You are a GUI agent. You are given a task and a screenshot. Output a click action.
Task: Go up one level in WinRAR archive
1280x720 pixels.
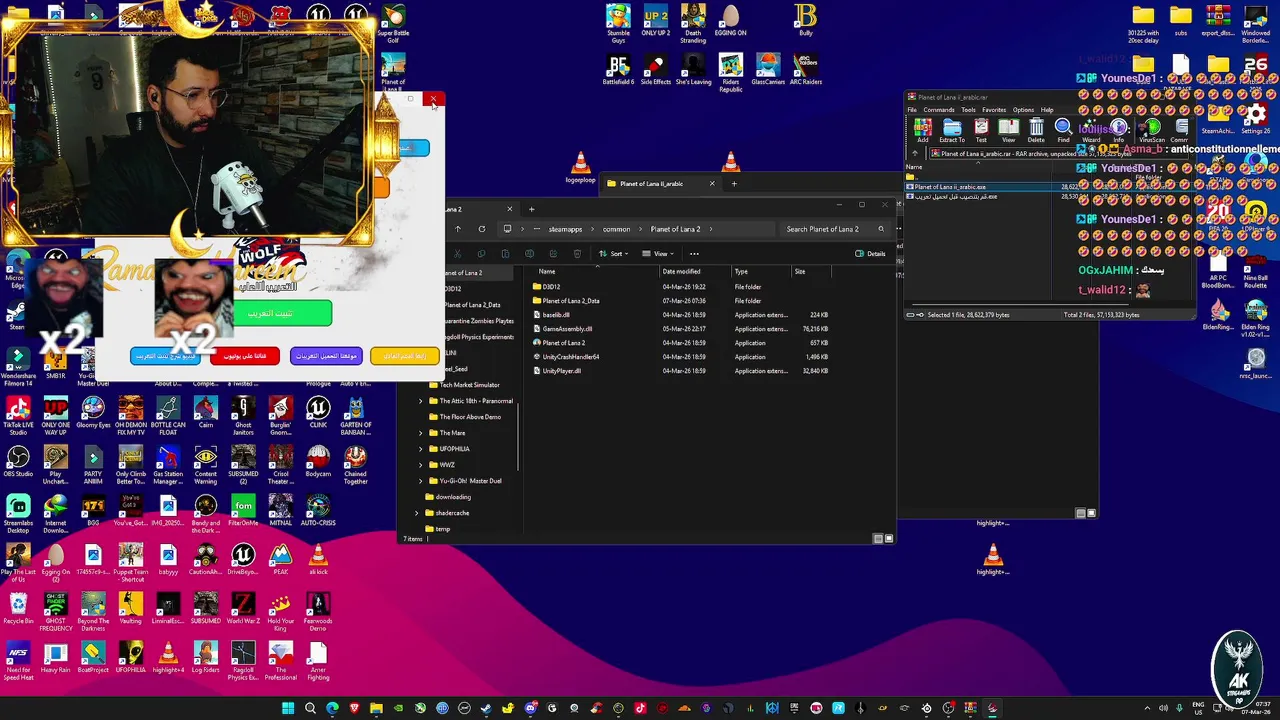click(x=915, y=154)
